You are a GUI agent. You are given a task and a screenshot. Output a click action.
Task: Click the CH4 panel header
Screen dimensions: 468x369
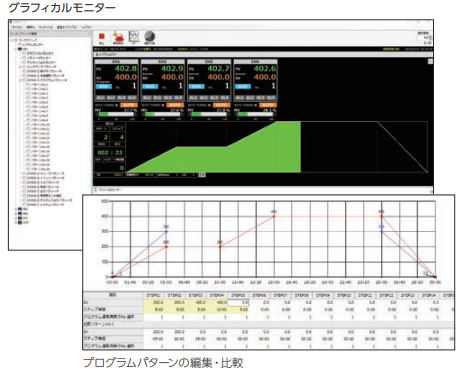(x=255, y=62)
